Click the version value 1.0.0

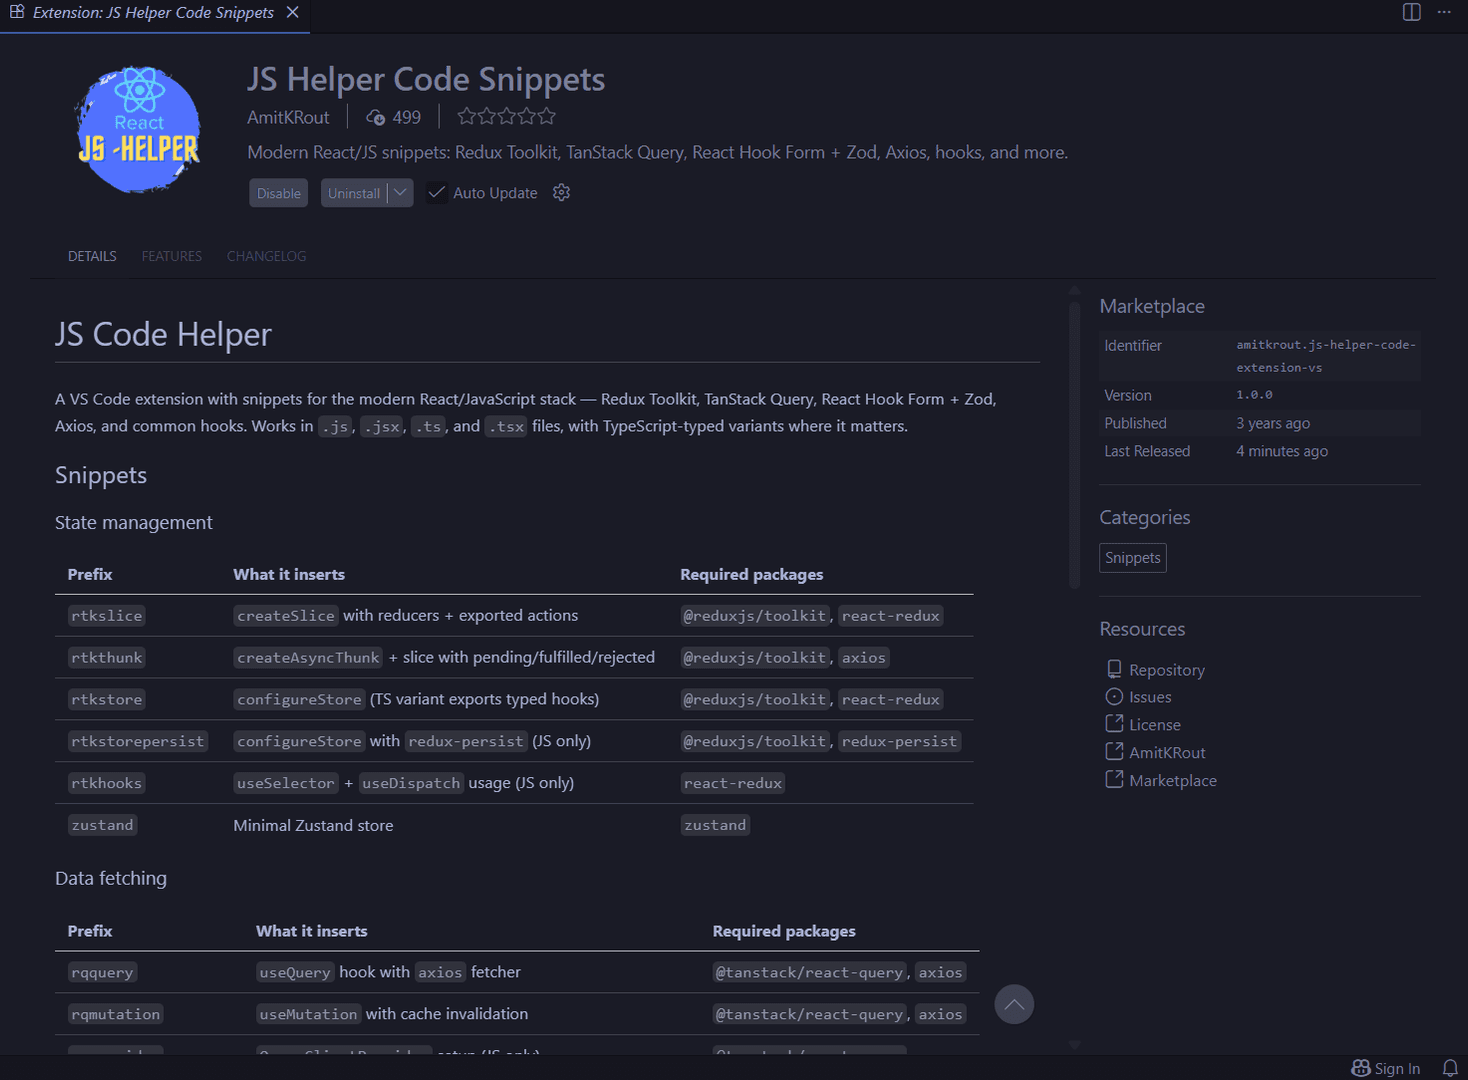[x=1254, y=395]
